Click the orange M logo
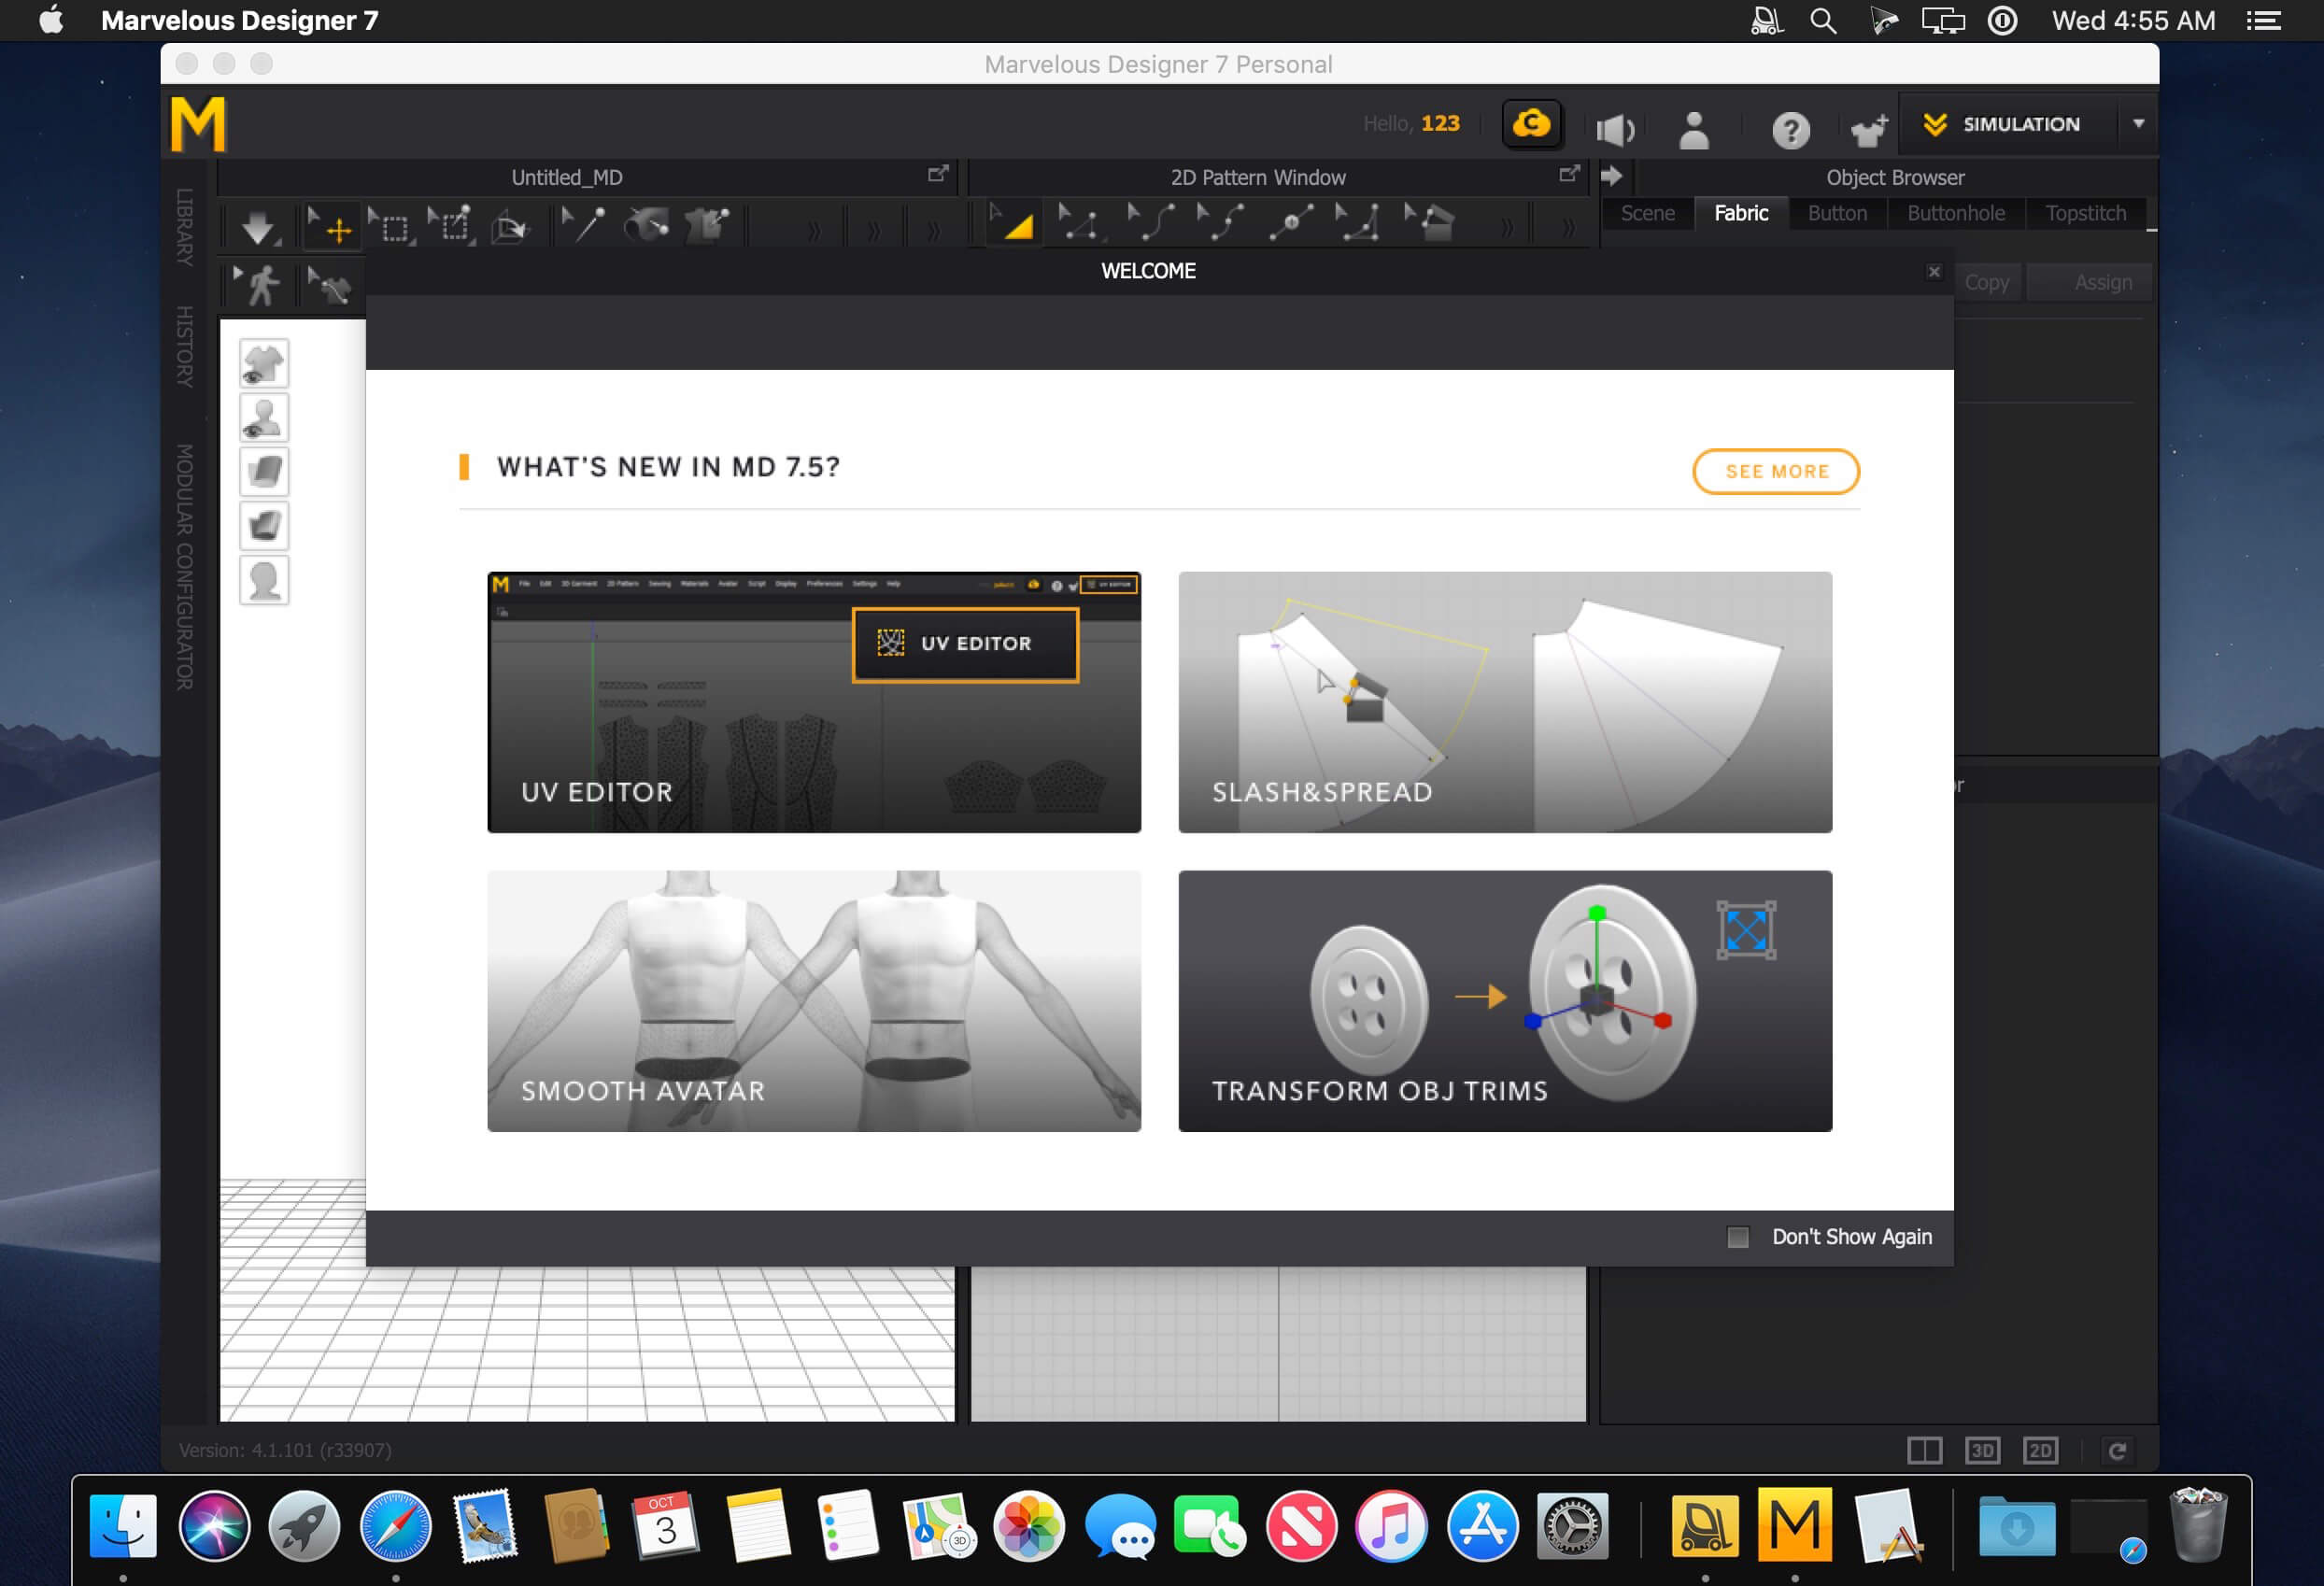The width and height of the screenshot is (2324, 1586). coord(198,125)
